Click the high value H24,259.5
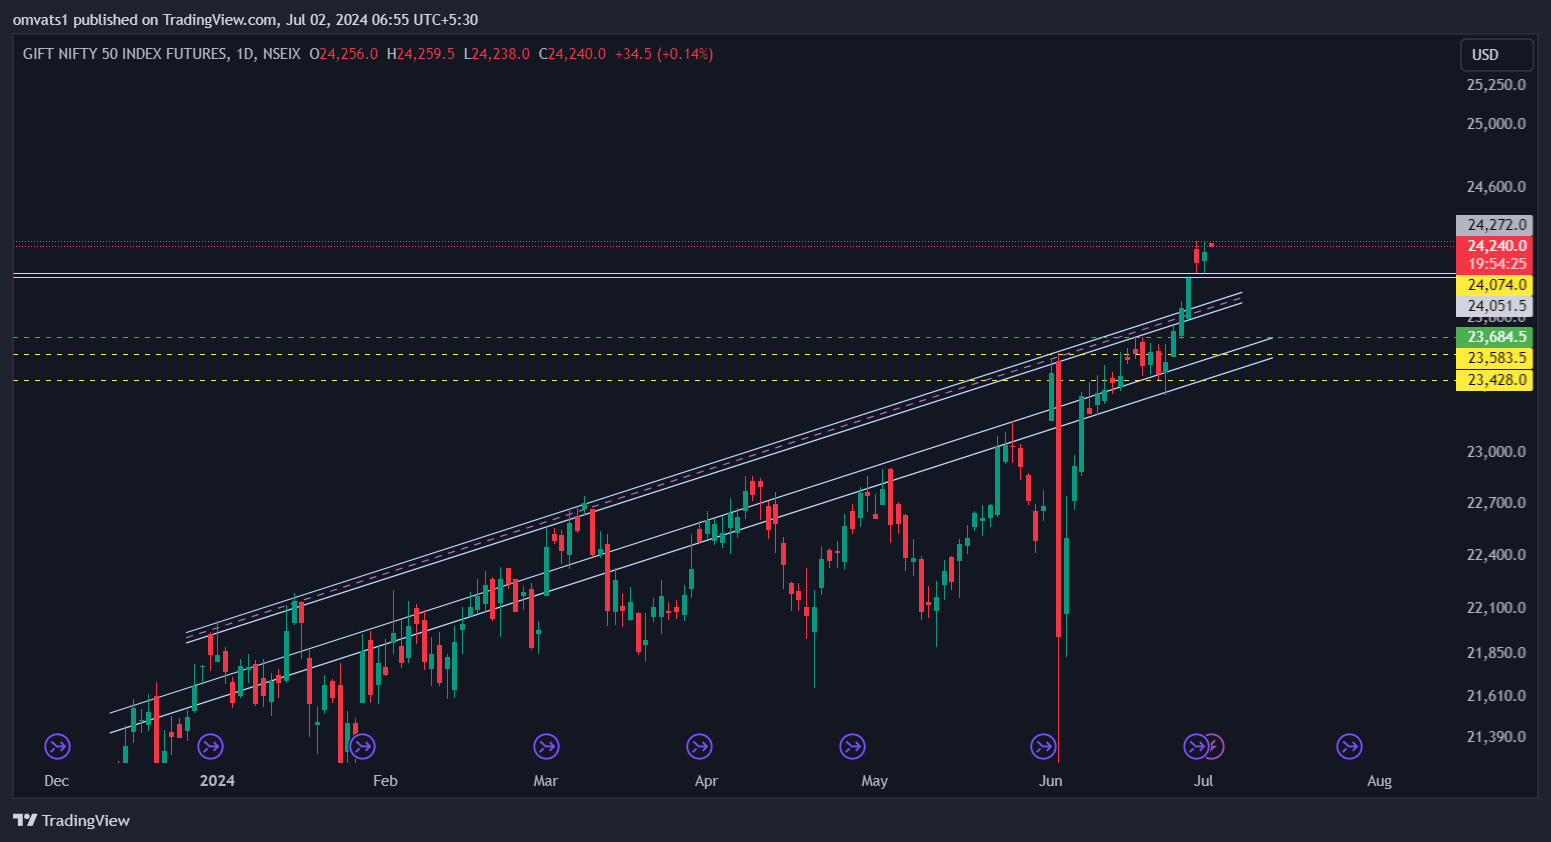This screenshot has height=842, width=1551. (x=421, y=54)
